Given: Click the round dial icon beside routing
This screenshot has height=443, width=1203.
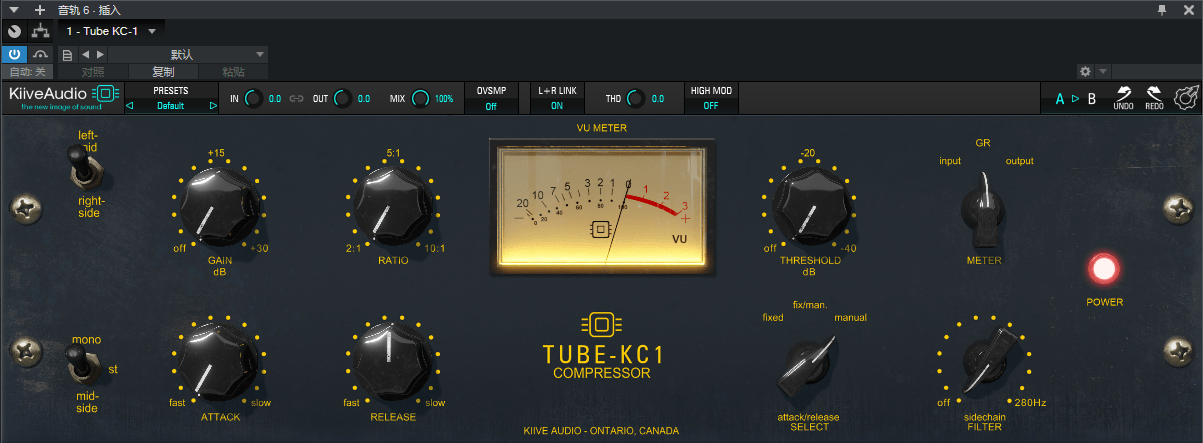Looking at the screenshot, I should 14,31.
